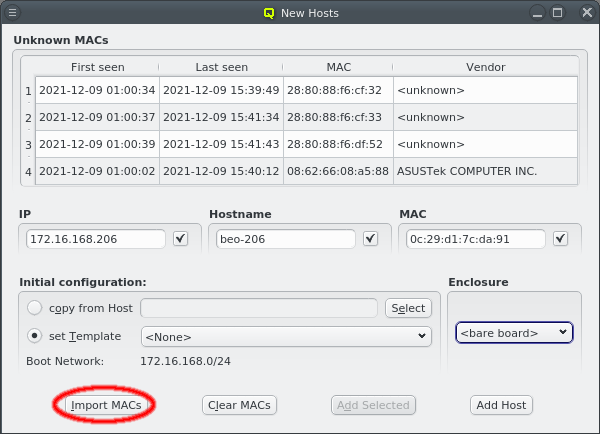Click the Add Selected button
Viewport: 600px width, 434px height.
[x=373, y=405]
